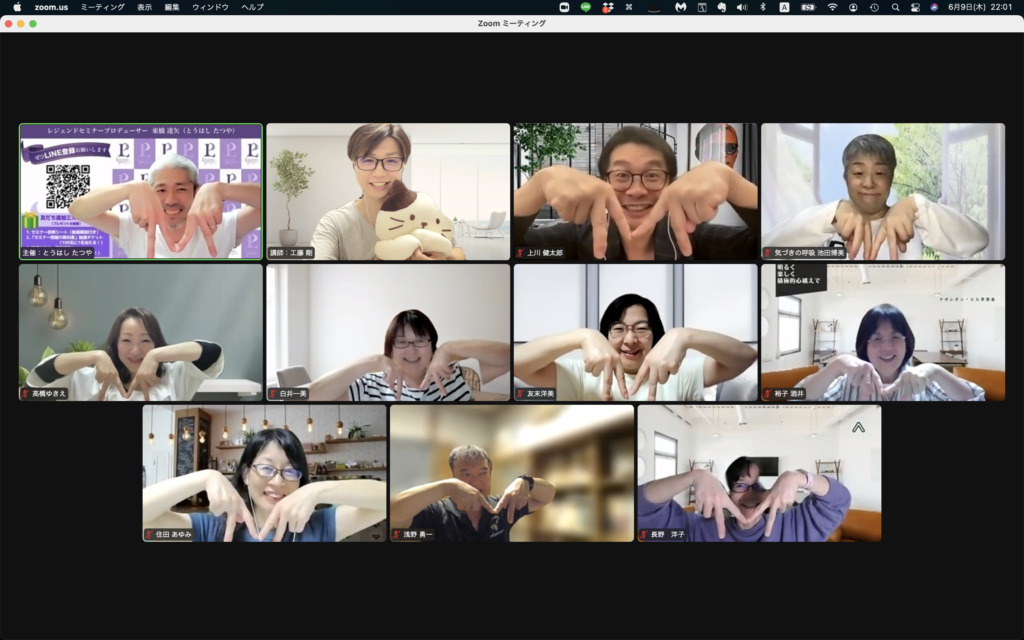The image size is (1024, 640).
Task: Open the ウィンドウ menu
Action: [x=210, y=7]
